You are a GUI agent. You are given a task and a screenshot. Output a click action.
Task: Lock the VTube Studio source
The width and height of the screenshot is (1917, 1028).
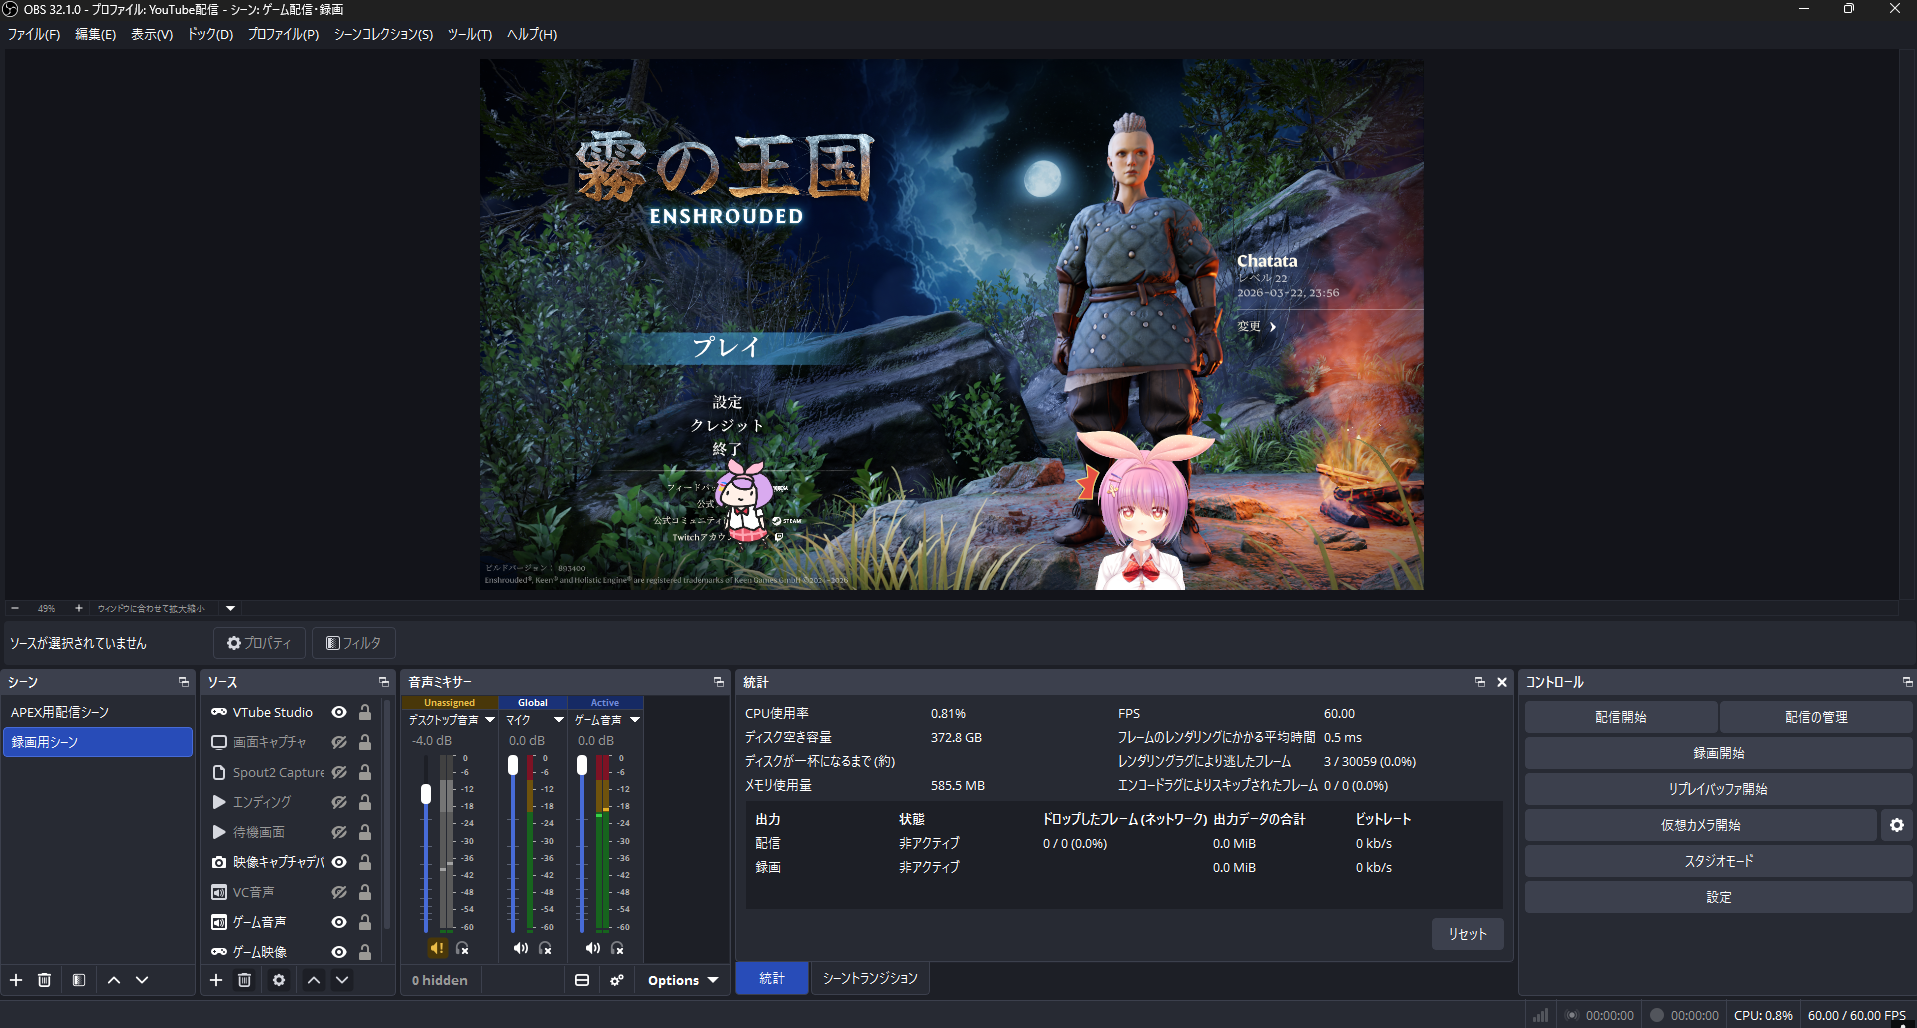364,711
